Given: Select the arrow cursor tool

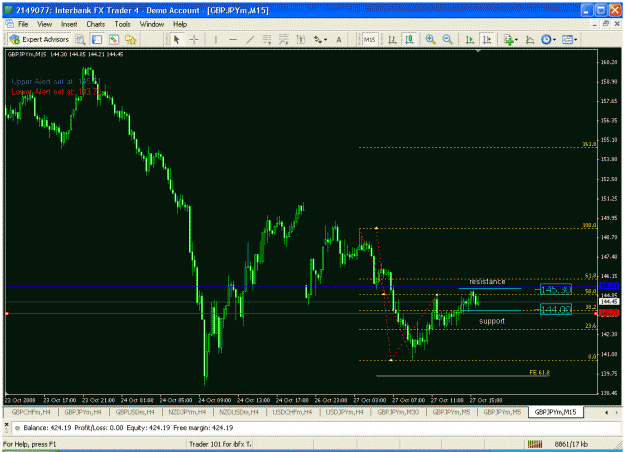Looking at the screenshot, I should (x=177, y=39).
